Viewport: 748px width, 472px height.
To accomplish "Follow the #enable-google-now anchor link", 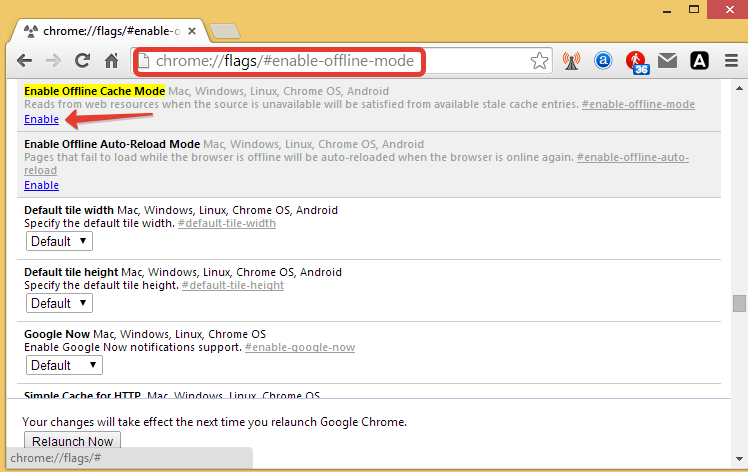I will pyautogui.click(x=300, y=347).
